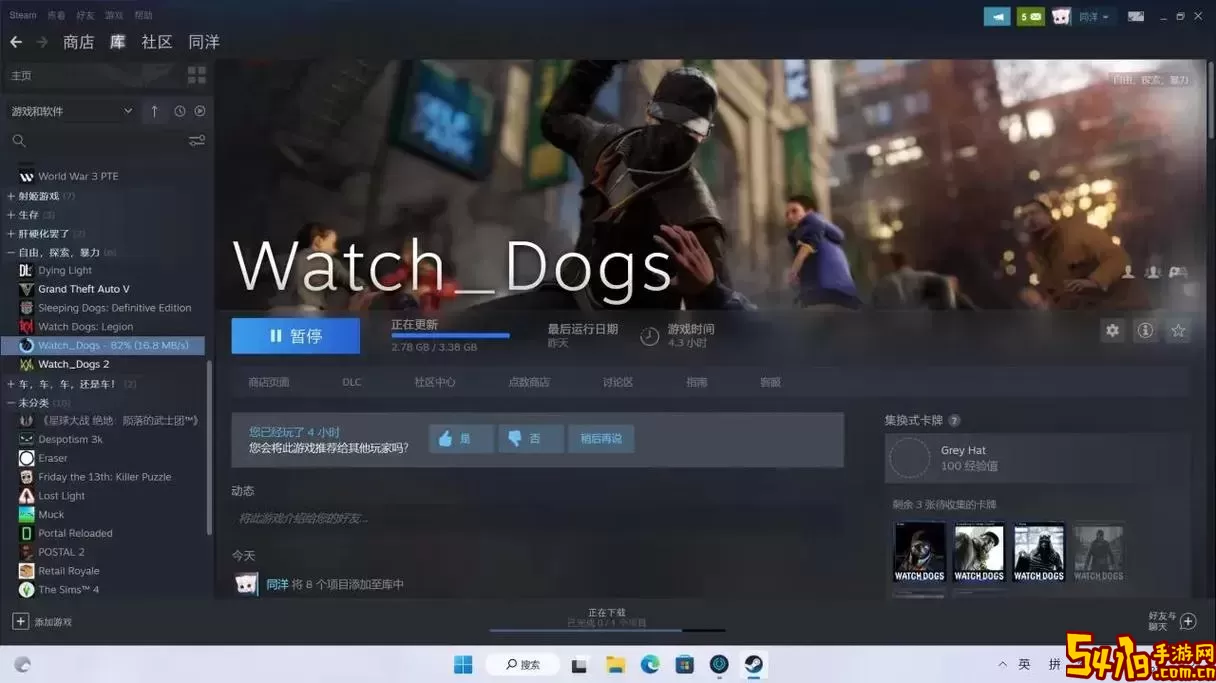The width and height of the screenshot is (1216, 683).
Task: Click the 游戏时间 clock icon
Action: (649, 336)
